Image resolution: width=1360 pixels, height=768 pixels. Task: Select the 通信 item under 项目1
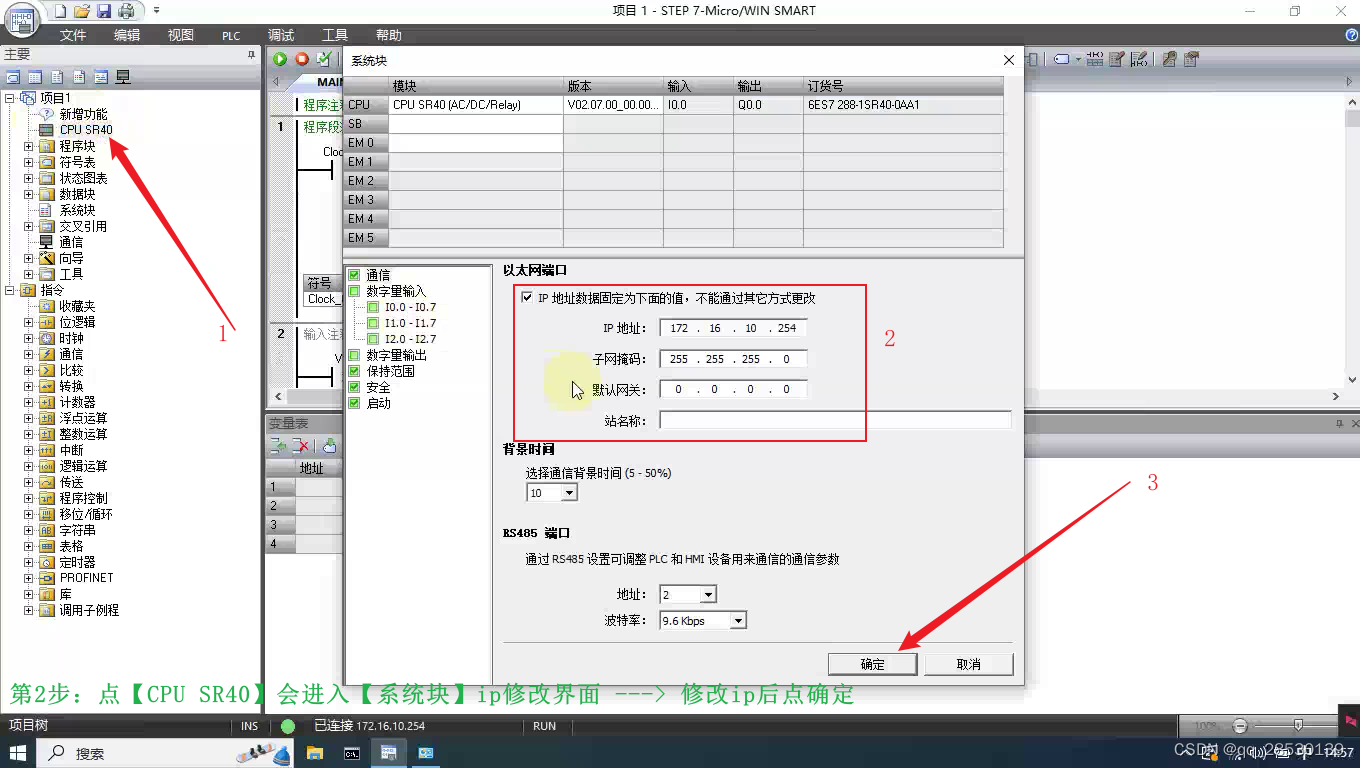coord(71,242)
